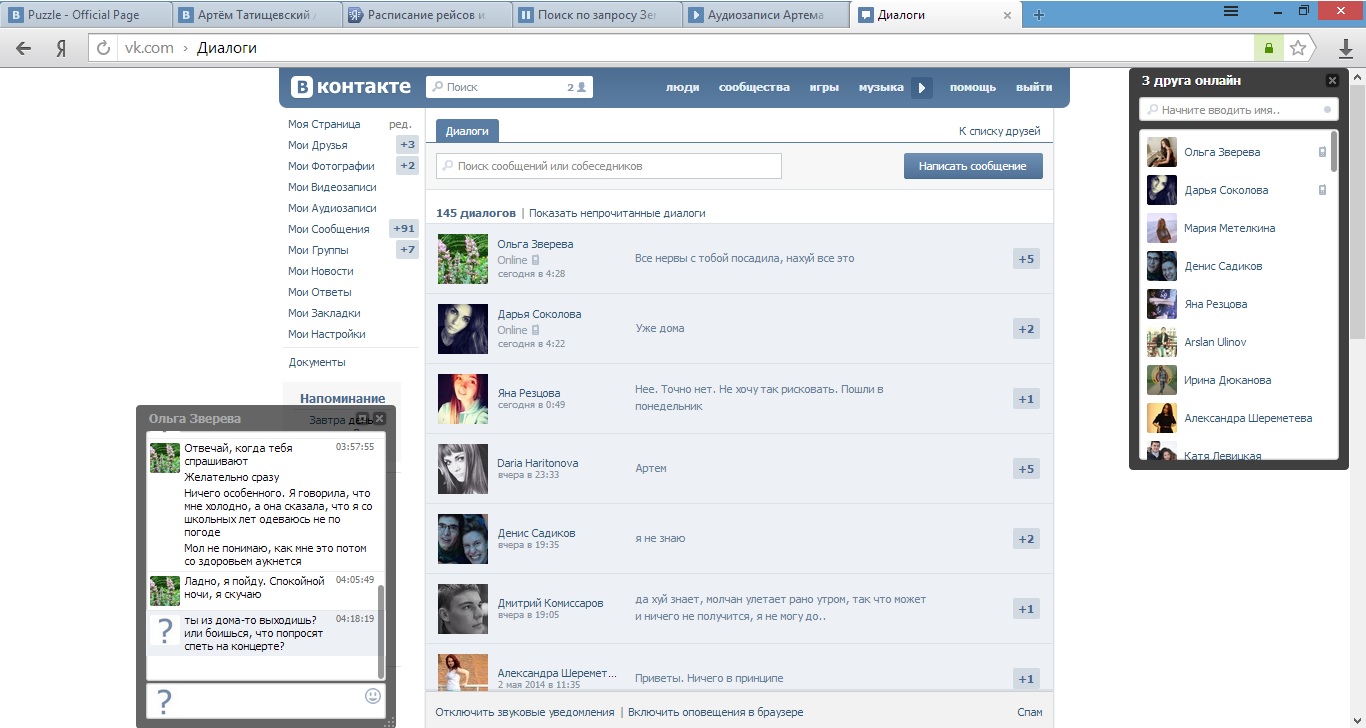1366x728 pixels.
Task: Open Мои Настройки in left menu
Action: [327, 334]
